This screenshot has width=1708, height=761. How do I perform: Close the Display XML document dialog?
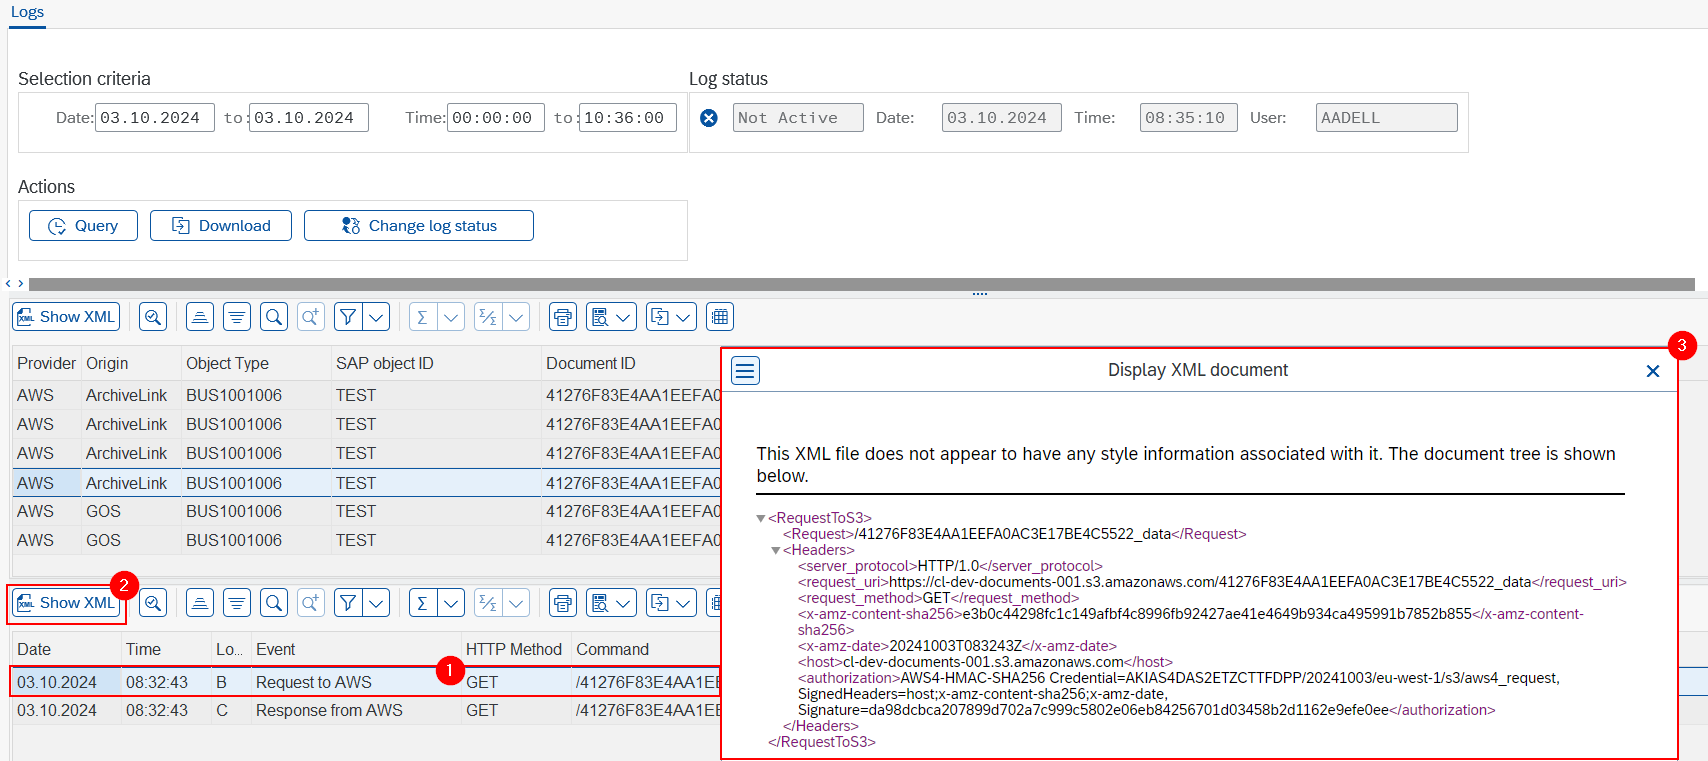click(x=1653, y=371)
